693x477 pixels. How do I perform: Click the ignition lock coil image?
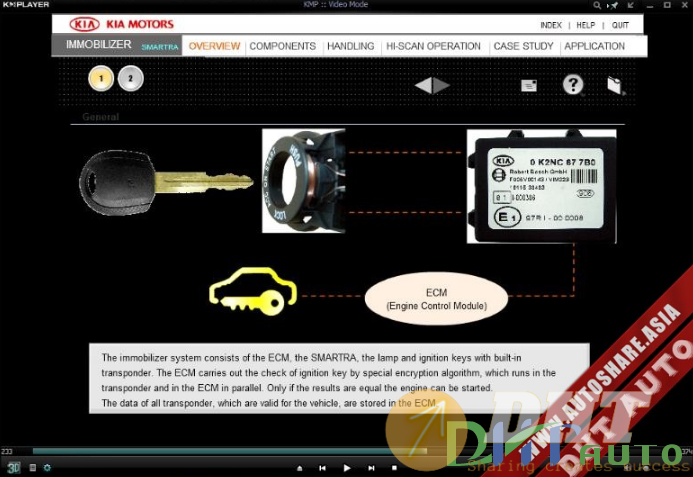(304, 181)
